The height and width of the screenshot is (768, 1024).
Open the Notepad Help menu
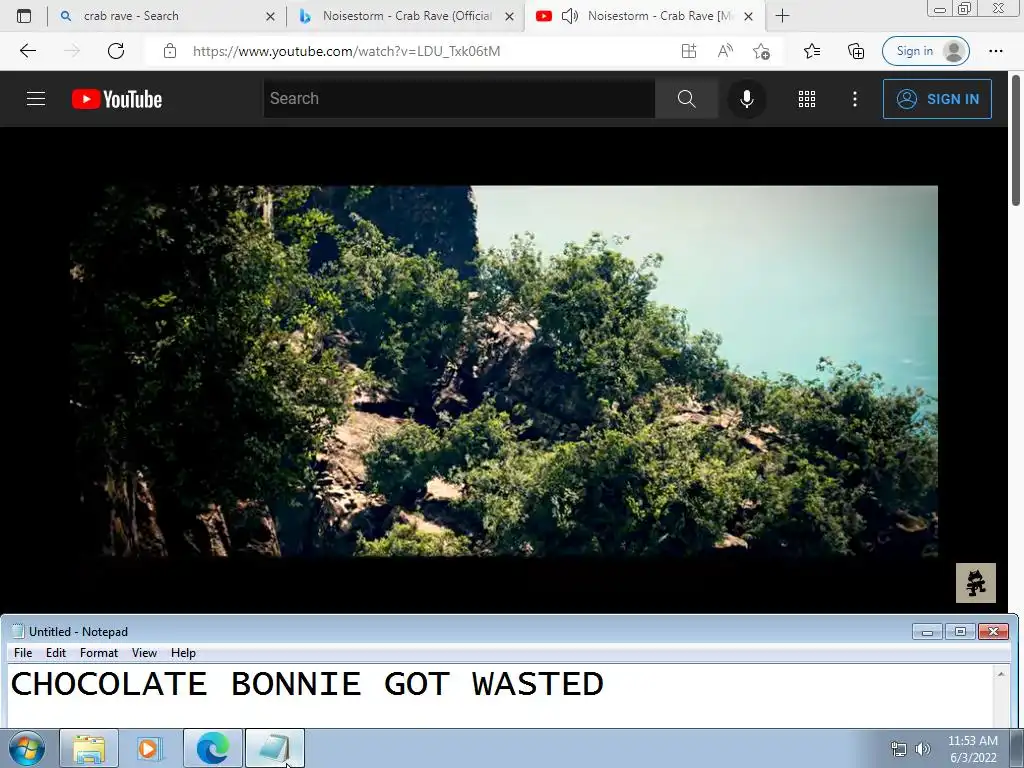[183, 652]
